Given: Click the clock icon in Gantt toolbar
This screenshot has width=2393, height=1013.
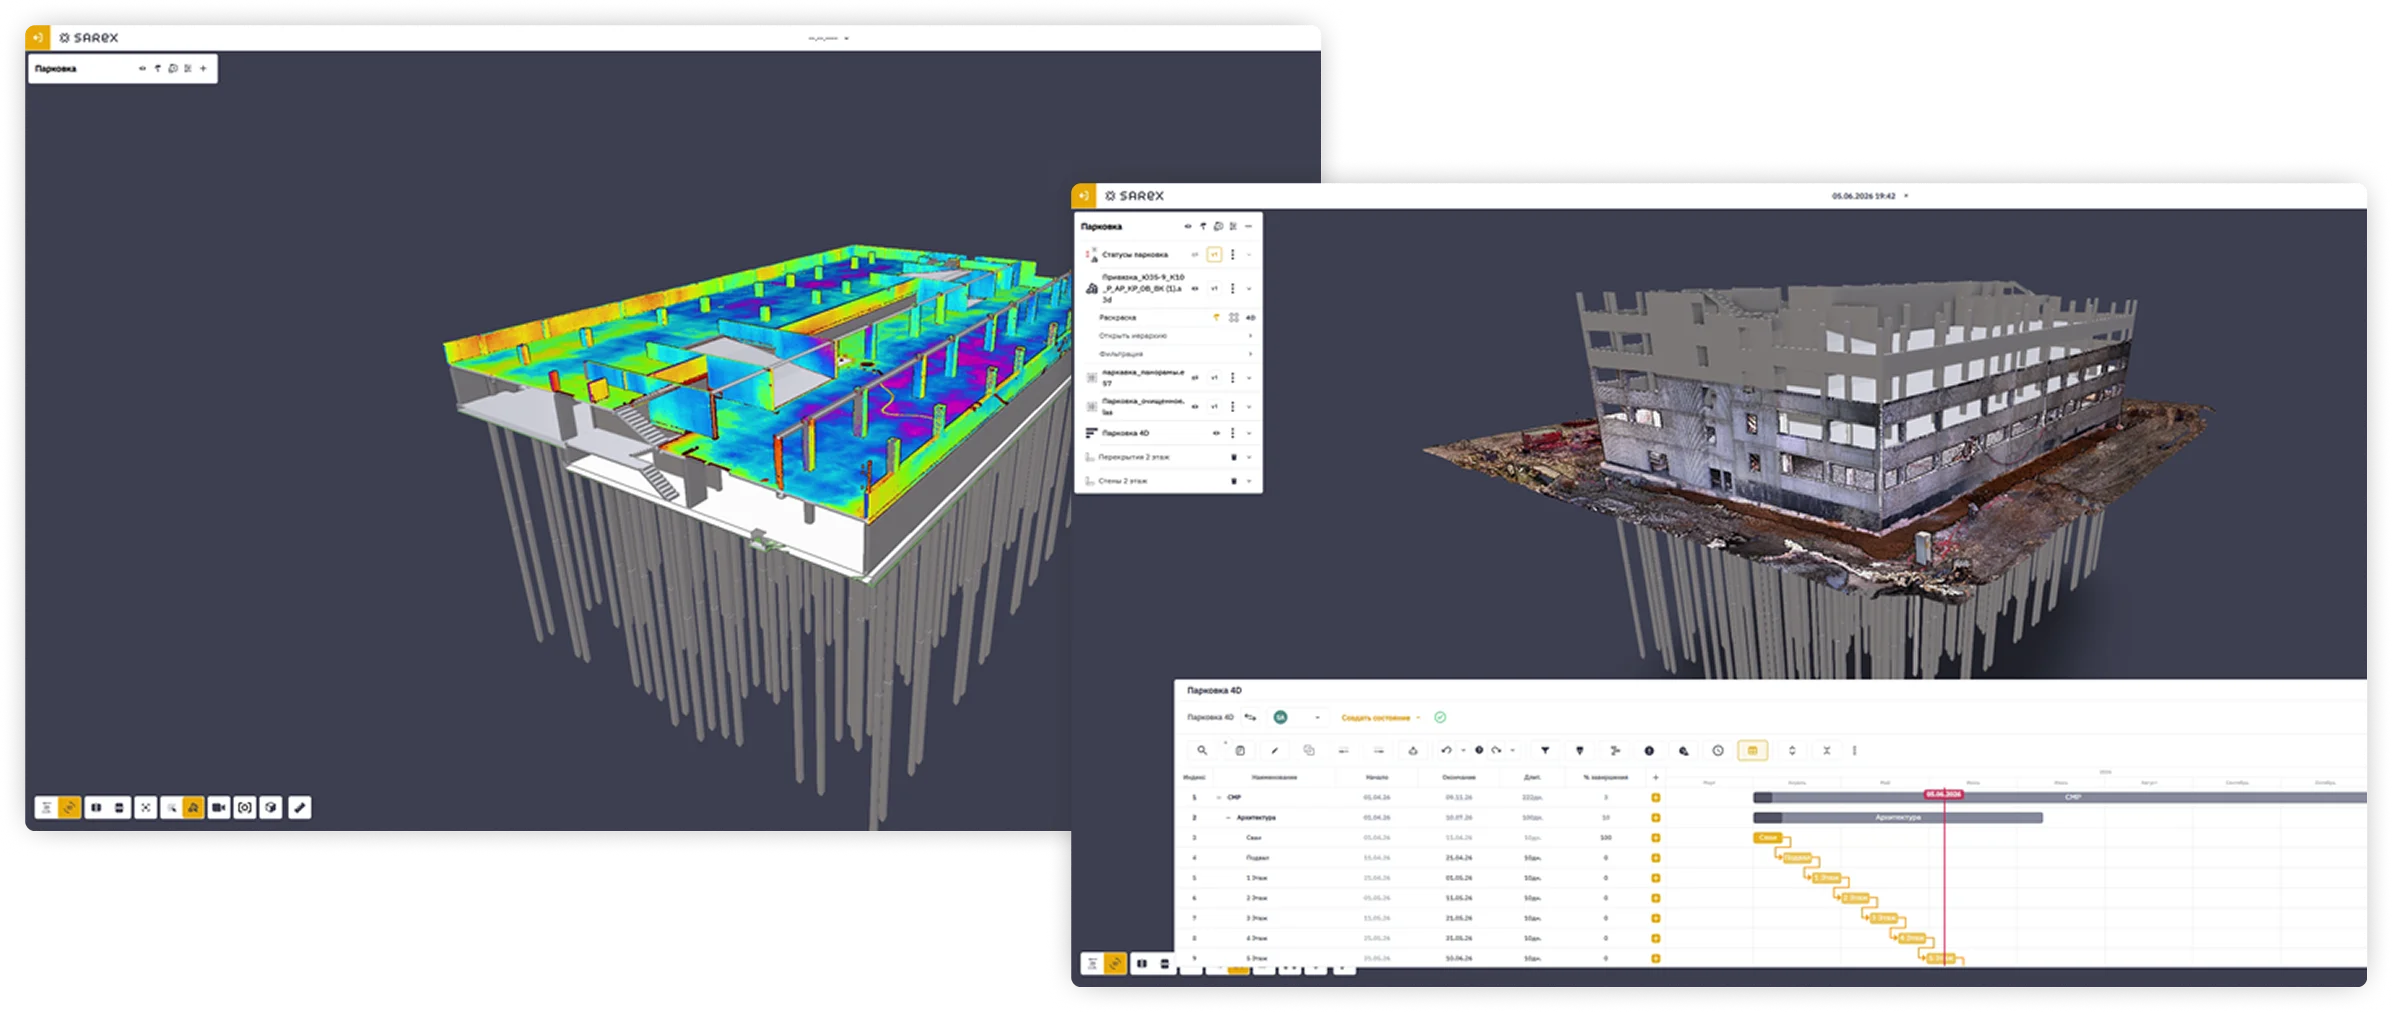Looking at the screenshot, I should pos(1718,750).
